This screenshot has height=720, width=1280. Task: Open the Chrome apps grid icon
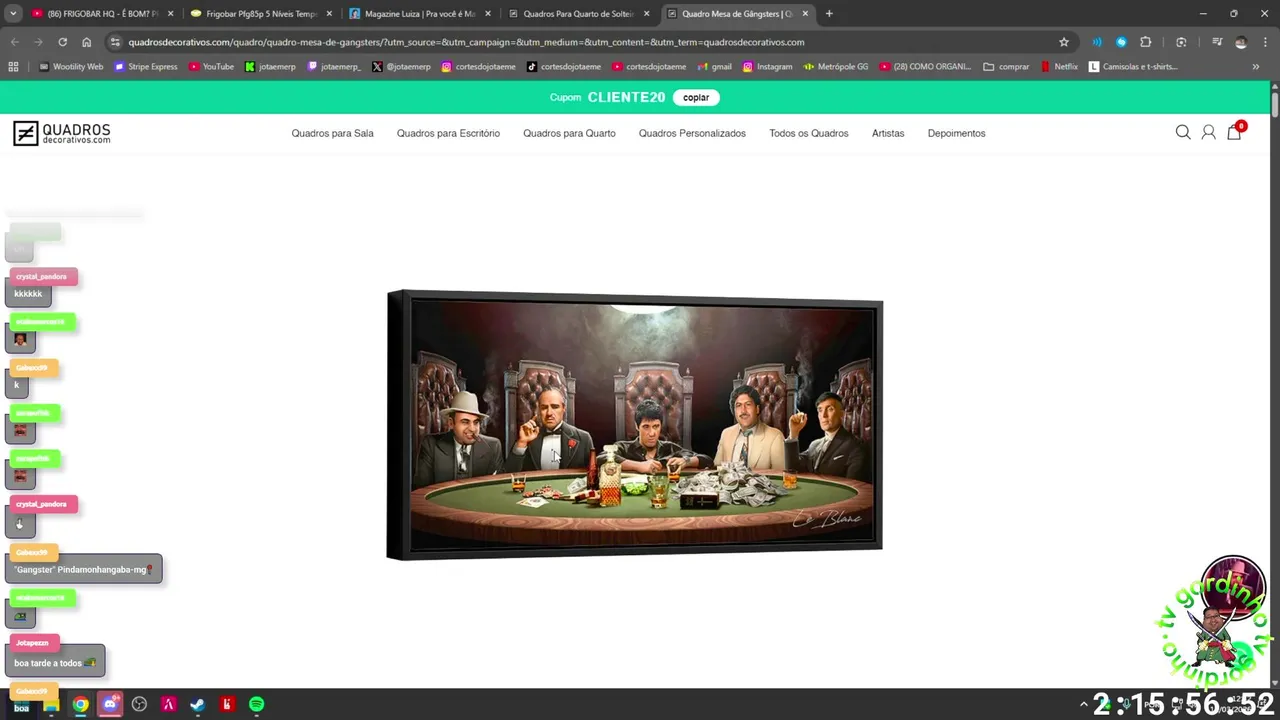(13, 66)
